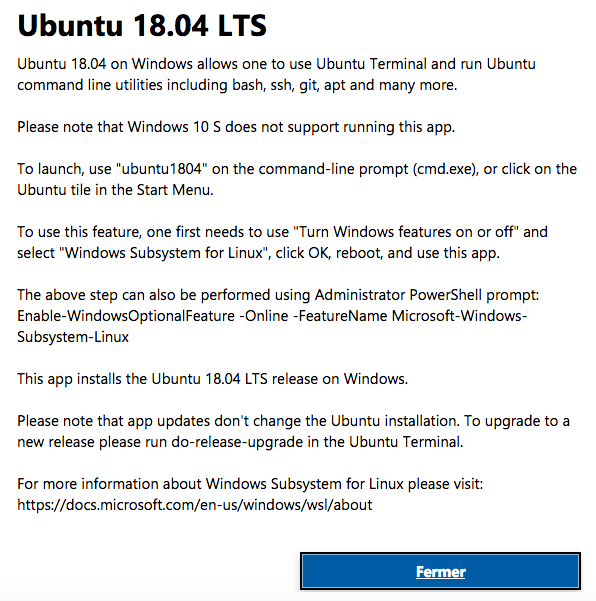Click the Subsystem-Linux line of the command

(x=73, y=337)
